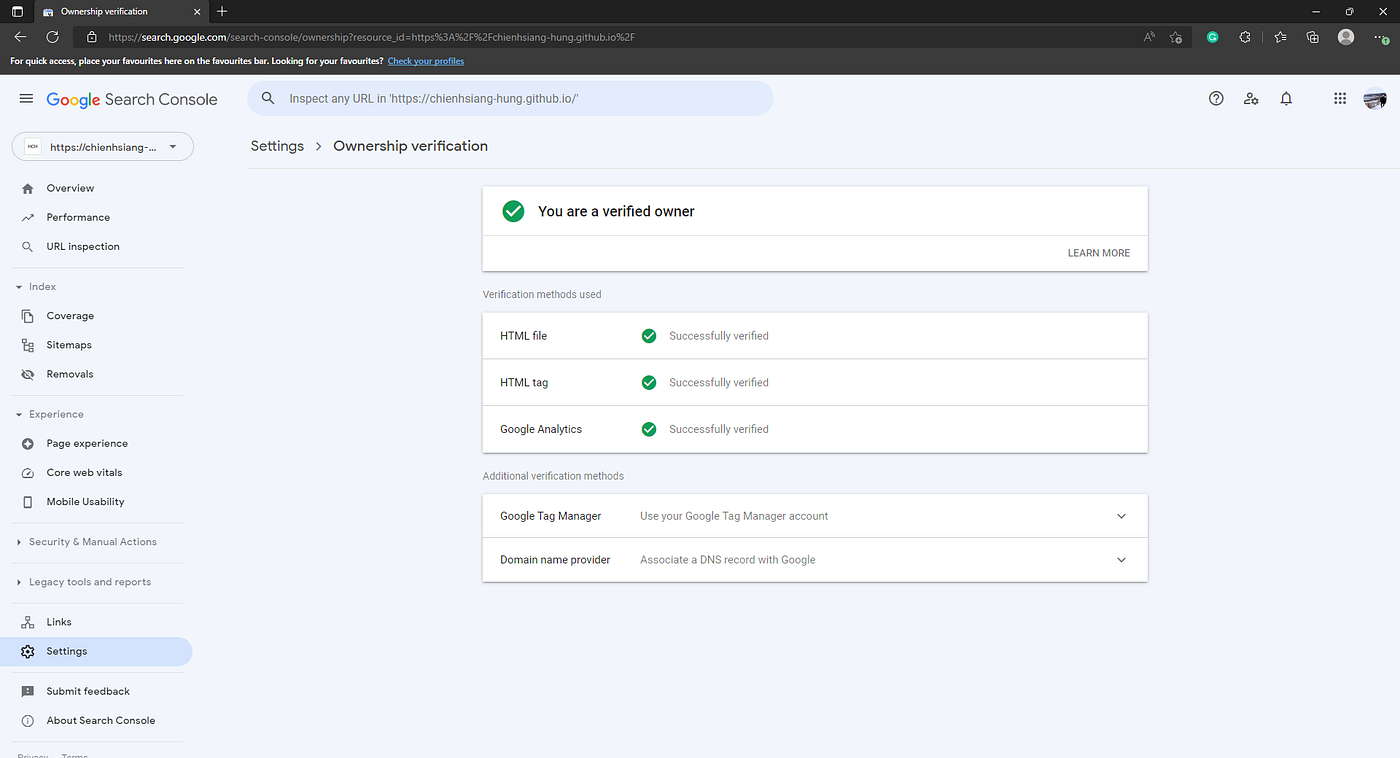
Task: Open the Google apps grid icon
Action: coord(1340,99)
